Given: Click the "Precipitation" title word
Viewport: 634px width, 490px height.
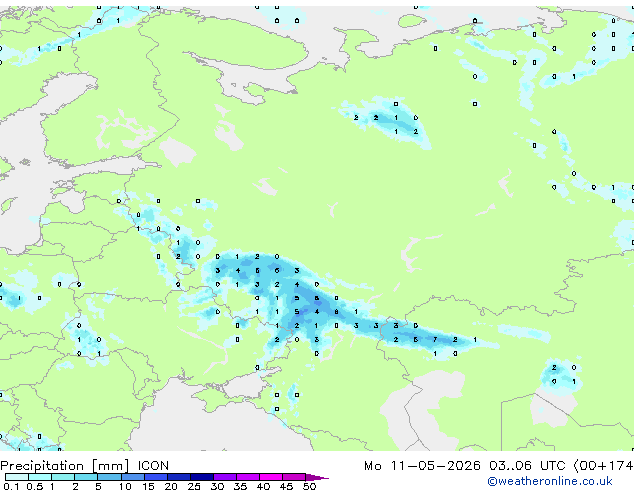Looking at the screenshot, I should click(x=42, y=466).
